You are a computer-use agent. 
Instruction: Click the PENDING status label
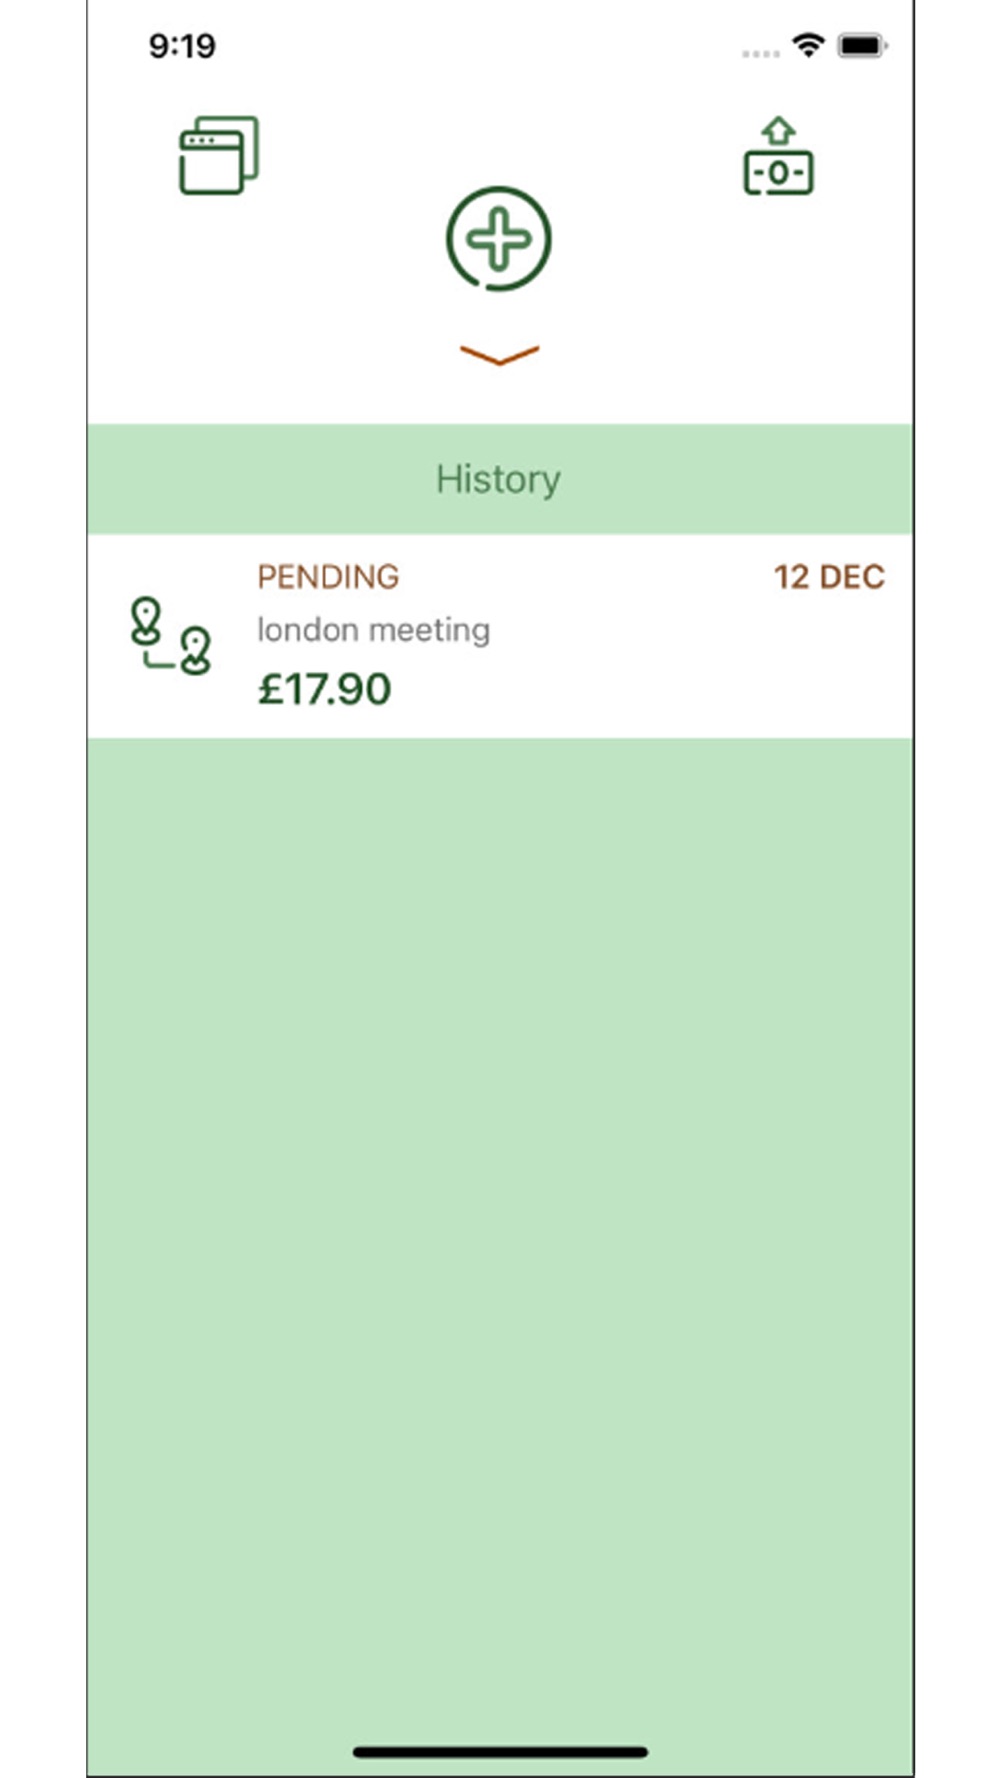pos(328,577)
